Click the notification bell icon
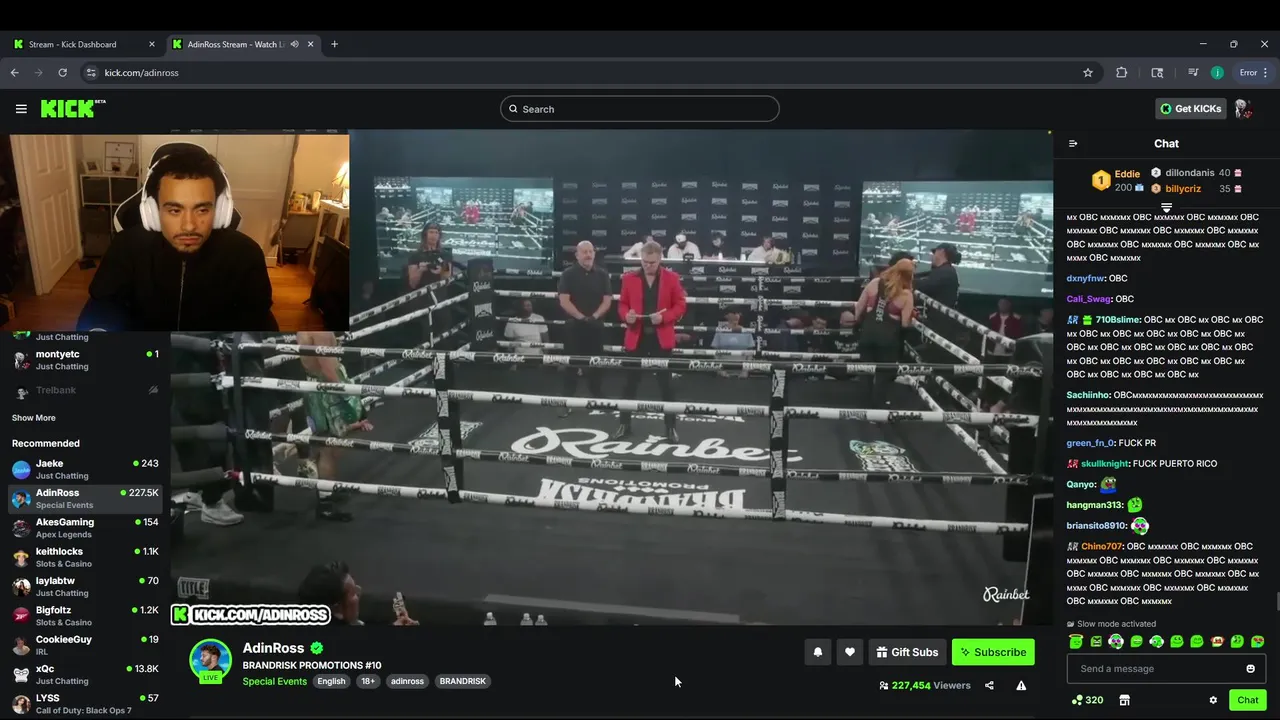The width and height of the screenshot is (1280, 720). pyautogui.click(x=817, y=652)
